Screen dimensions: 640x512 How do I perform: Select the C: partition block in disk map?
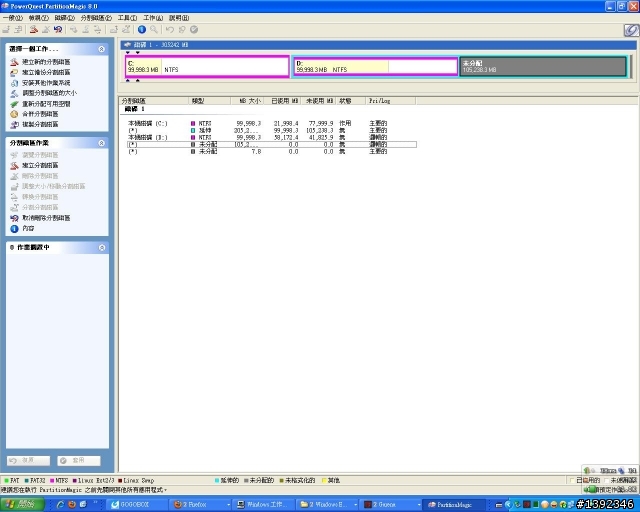[x=207, y=67]
